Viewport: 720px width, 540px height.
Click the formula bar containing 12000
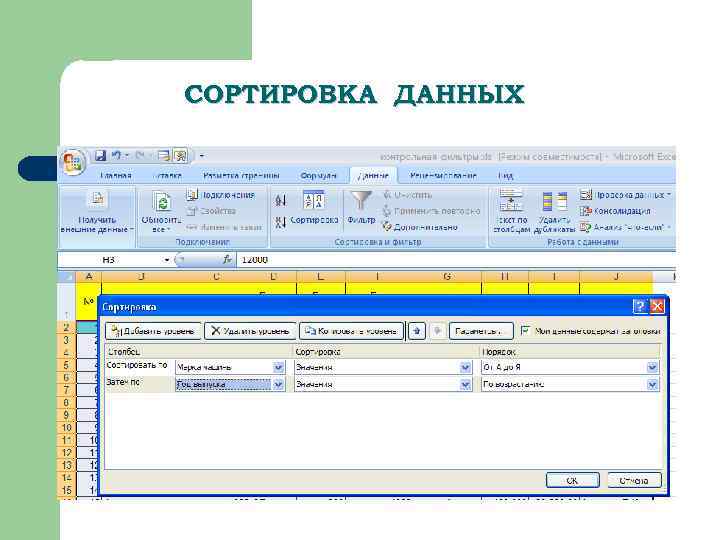tap(456, 260)
